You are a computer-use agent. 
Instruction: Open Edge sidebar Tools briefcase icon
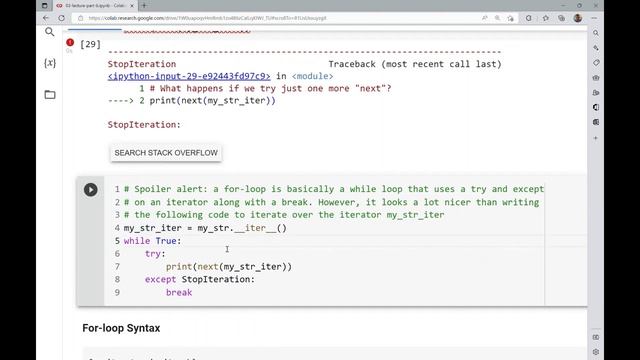point(596,78)
